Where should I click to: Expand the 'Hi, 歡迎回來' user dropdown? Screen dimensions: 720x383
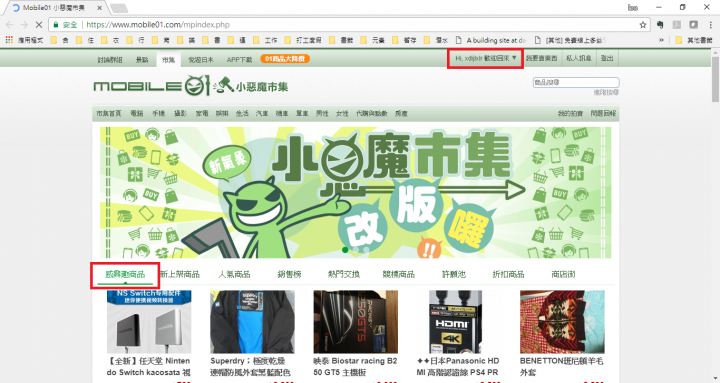pos(485,58)
